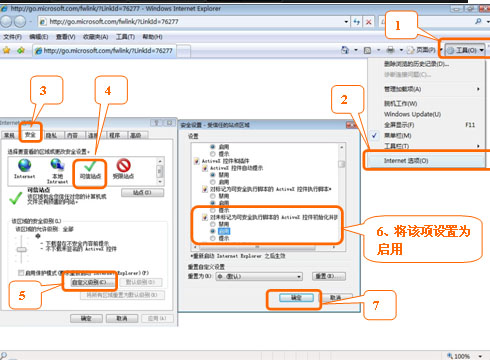Click inside the address bar URL field

[x=193, y=22]
